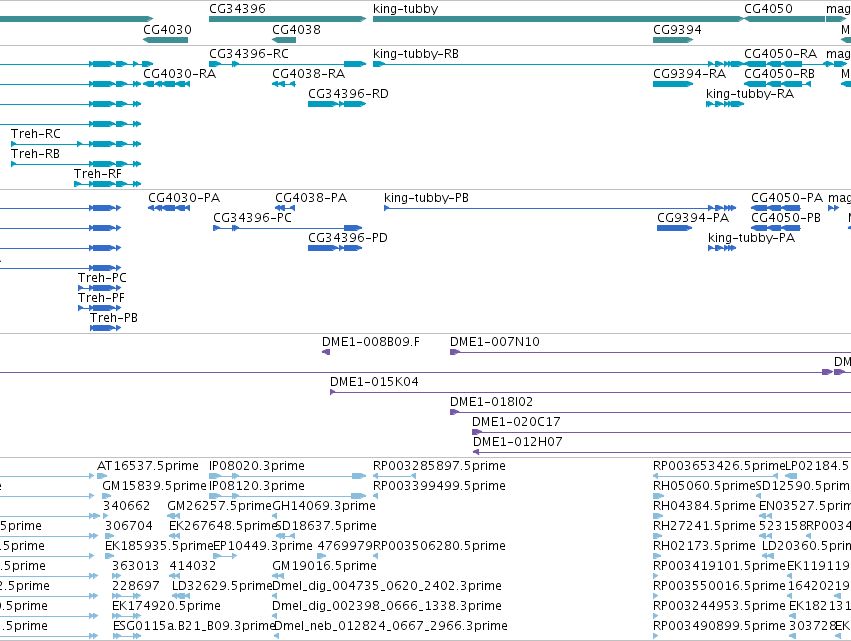This screenshot has height=641, width=851.
Task: Select the EK174920.5prime EST label
Action: pos(167,607)
